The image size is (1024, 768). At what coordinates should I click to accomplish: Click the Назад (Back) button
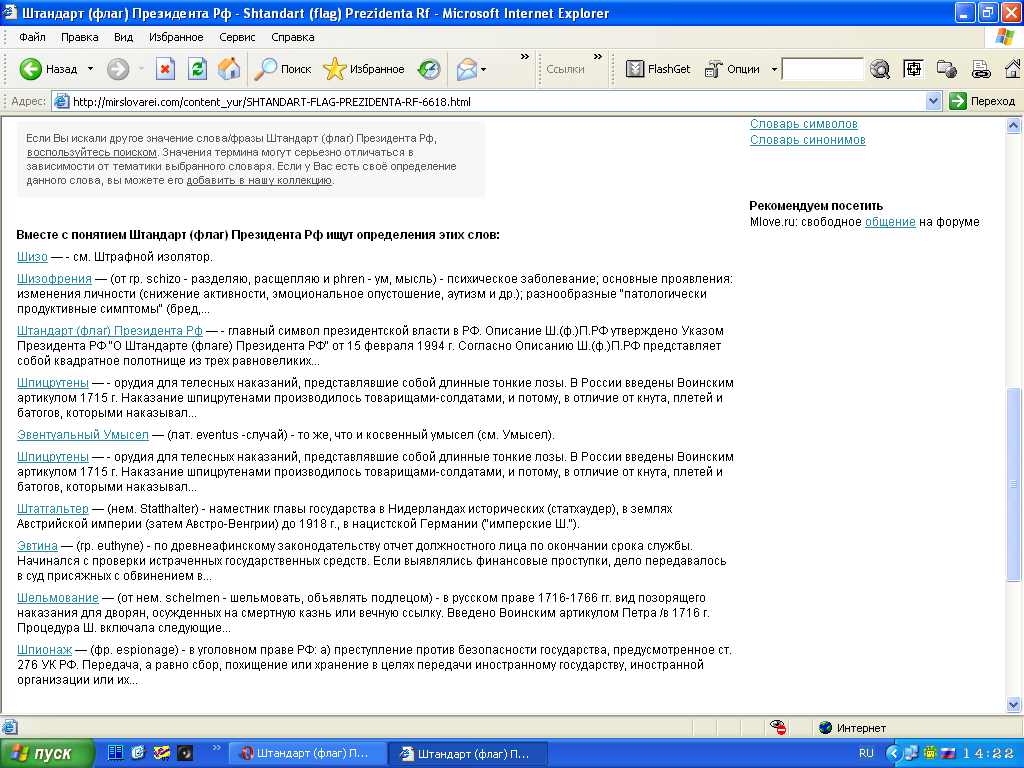tap(48, 69)
